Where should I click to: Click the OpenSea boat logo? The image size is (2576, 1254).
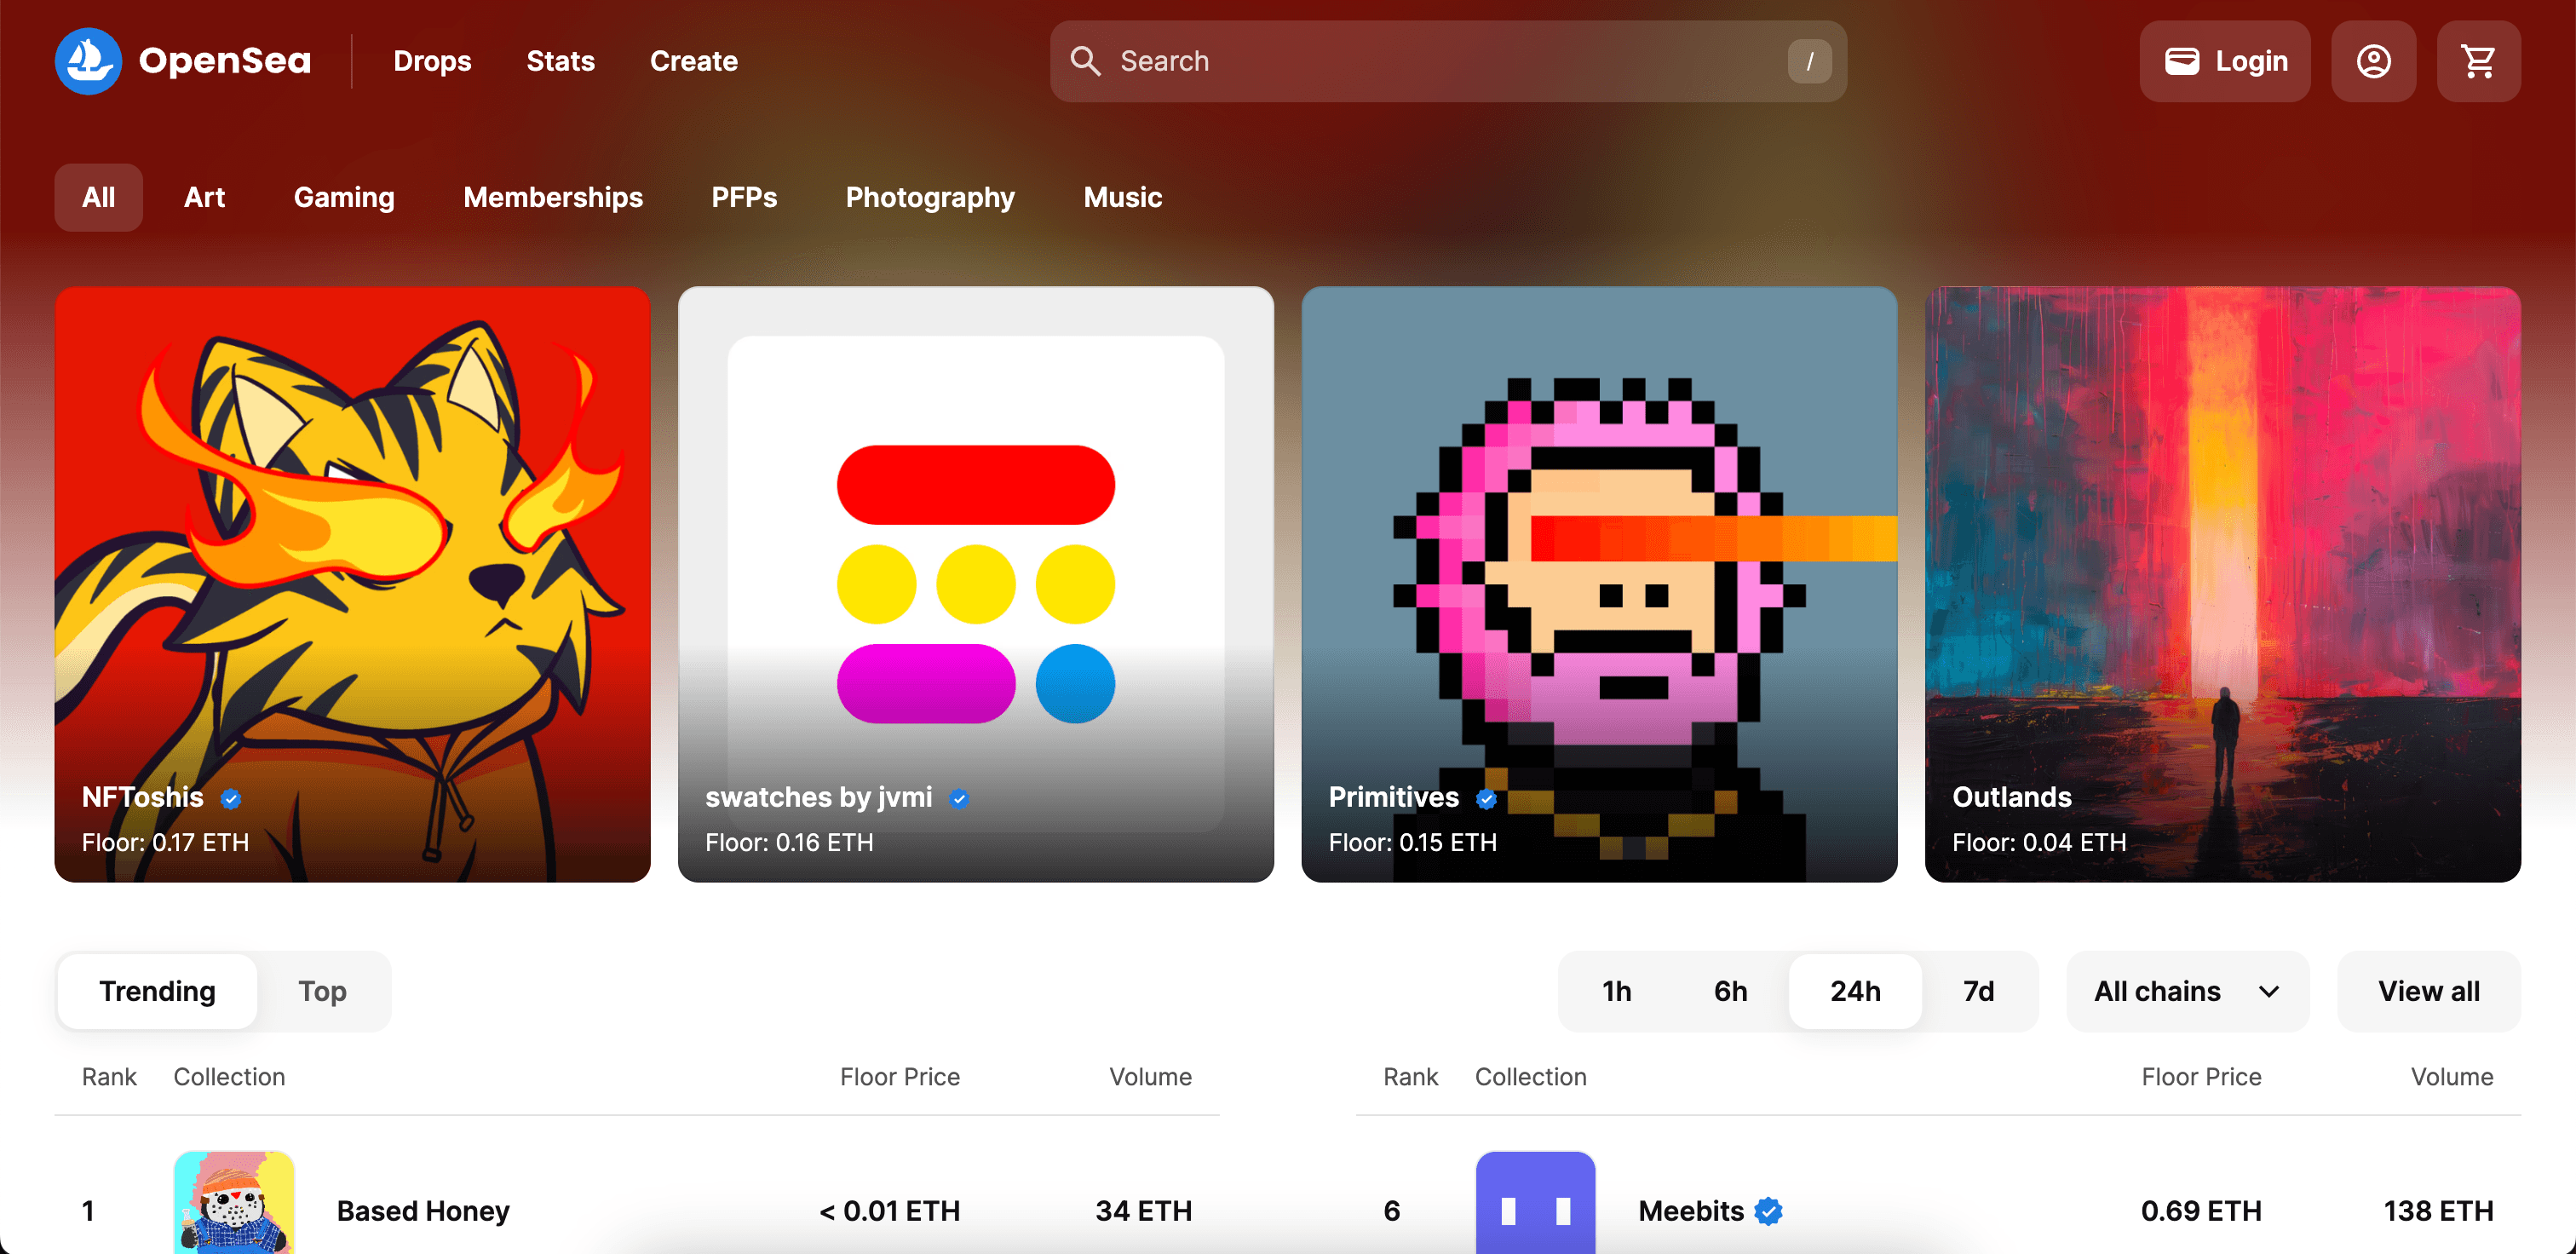click(x=89, y=61)
